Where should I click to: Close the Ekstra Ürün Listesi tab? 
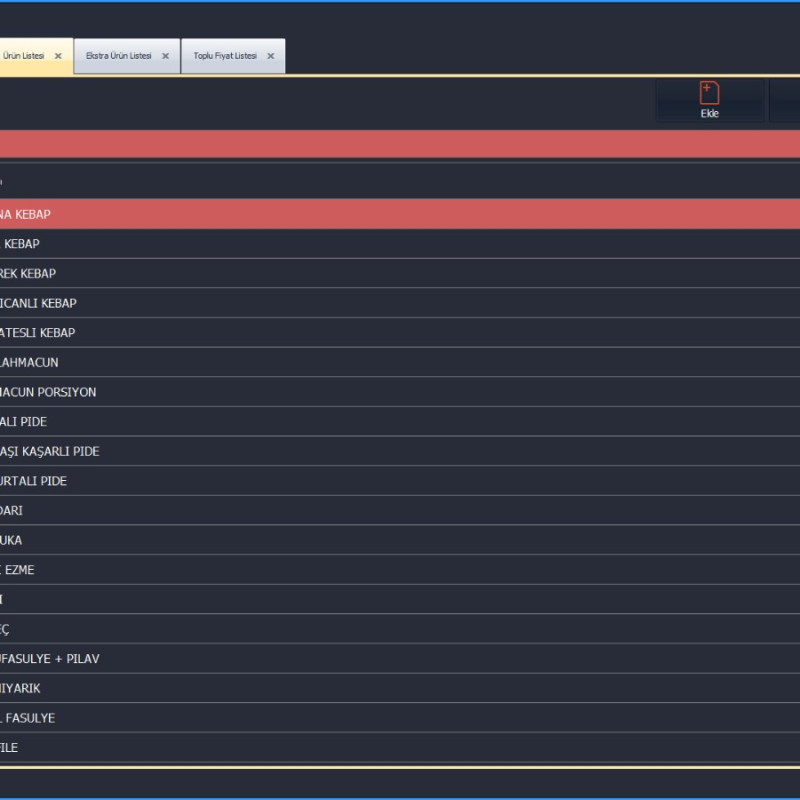pos(165,56)
